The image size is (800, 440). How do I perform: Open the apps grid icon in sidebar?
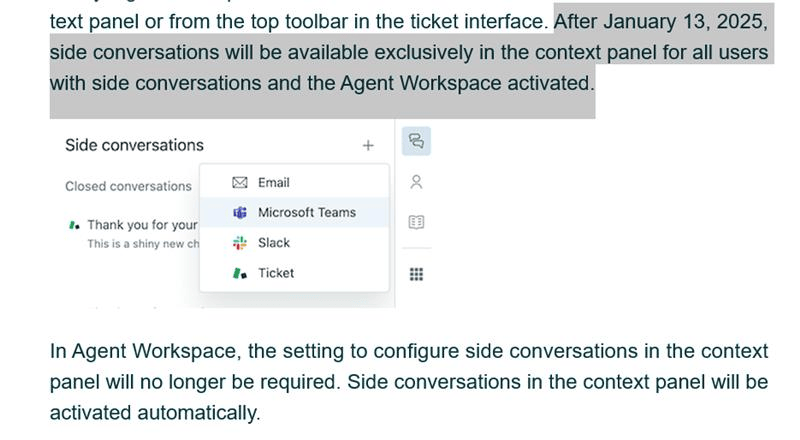[x=416, y=274]
